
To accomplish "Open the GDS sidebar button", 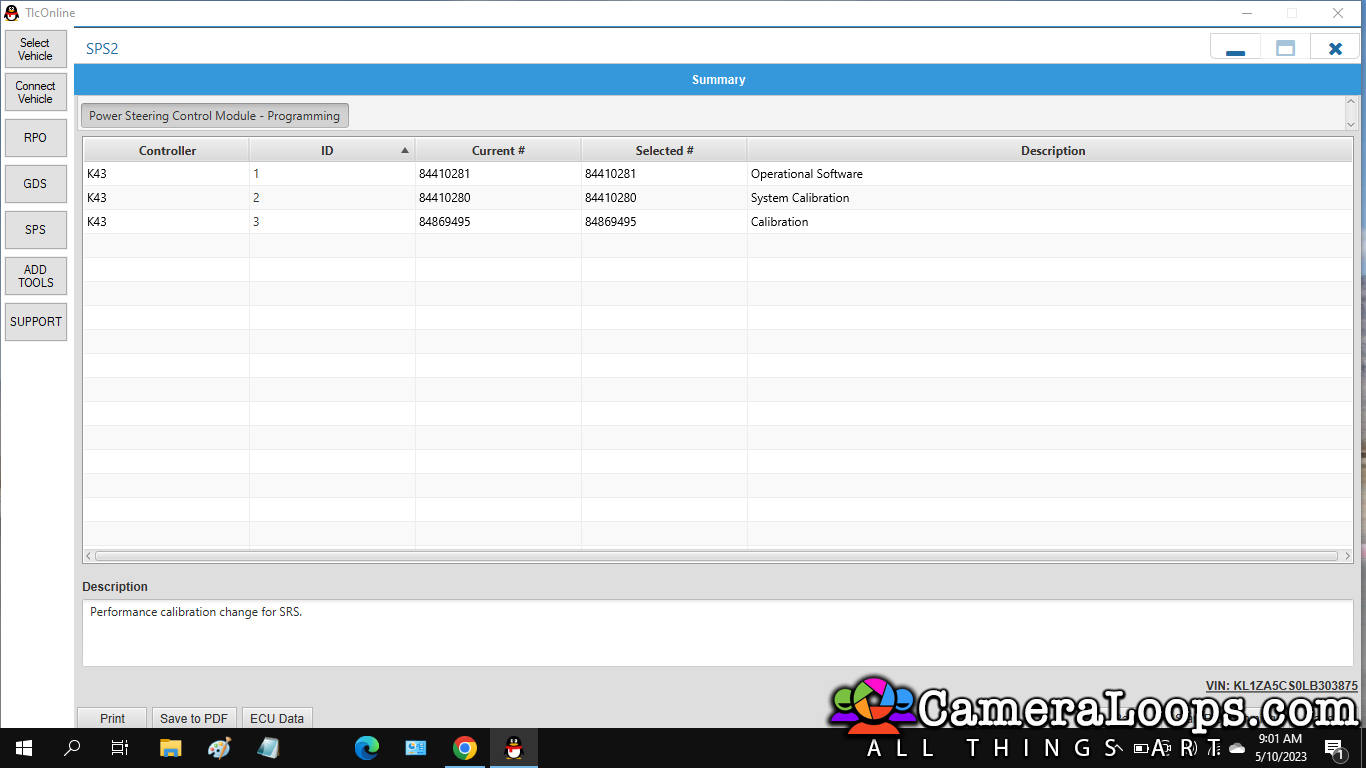I will coord(35,184).
